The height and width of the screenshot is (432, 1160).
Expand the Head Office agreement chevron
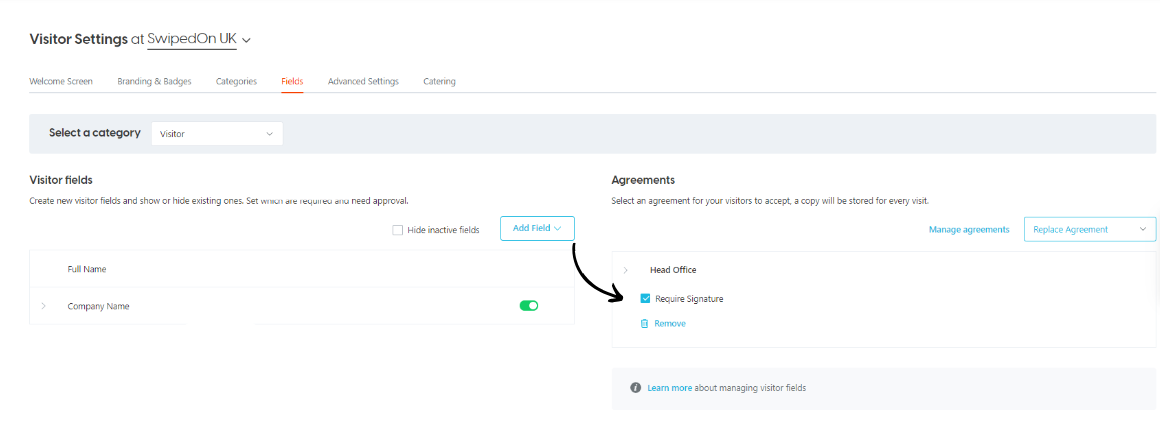[x=627, y=270]
